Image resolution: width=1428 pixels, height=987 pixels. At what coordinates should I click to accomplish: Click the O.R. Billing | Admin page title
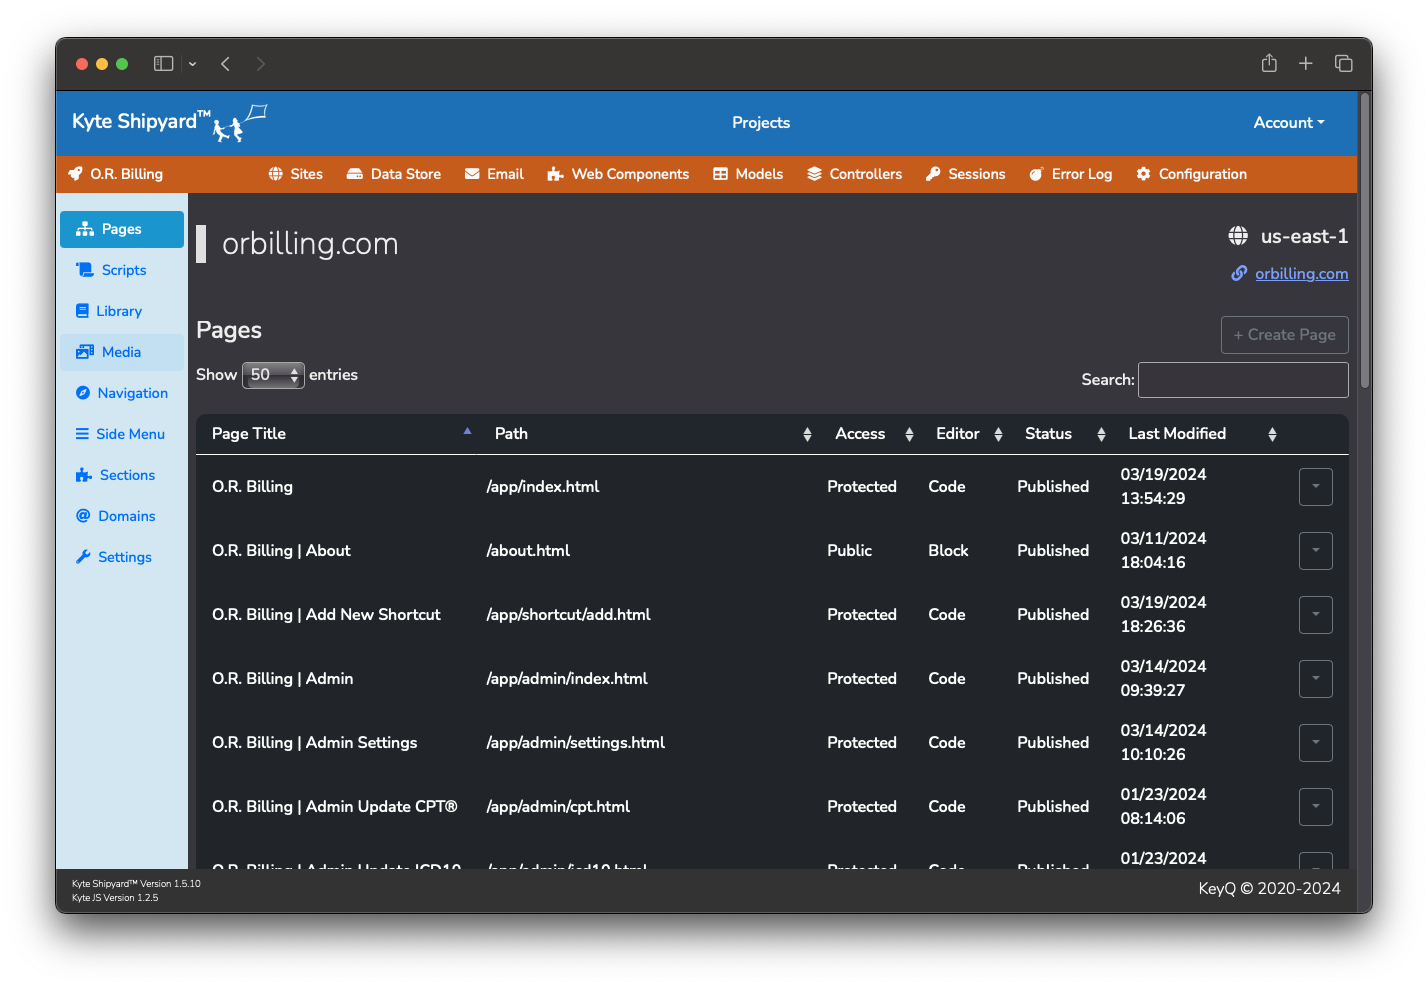tap(283, 679)
